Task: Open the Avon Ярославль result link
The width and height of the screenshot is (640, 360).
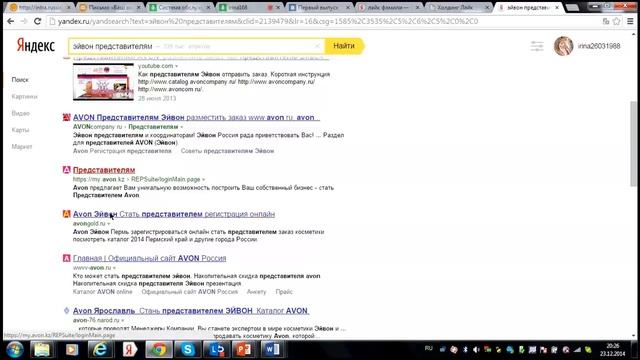Action: (191, 311)
